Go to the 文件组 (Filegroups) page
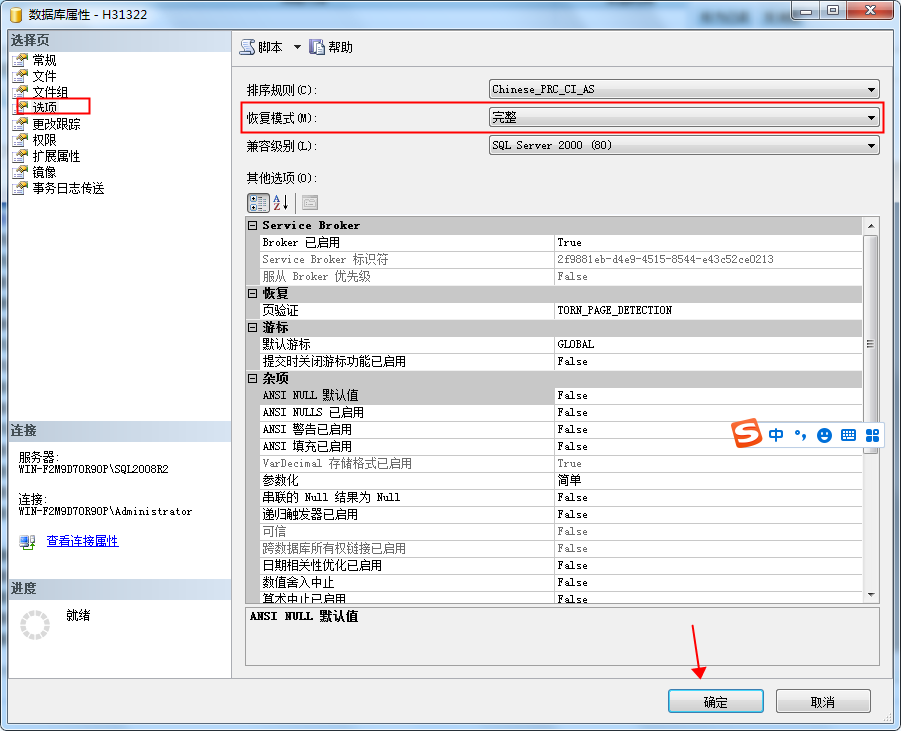Image resolution: width=901 pixels, height=731 pixels. click(50, 92)
